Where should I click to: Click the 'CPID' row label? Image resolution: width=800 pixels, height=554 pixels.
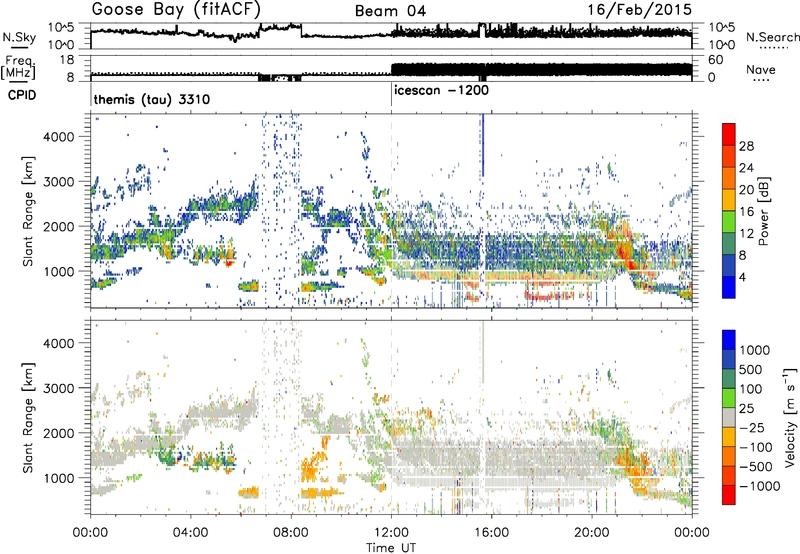click(21, 95)
